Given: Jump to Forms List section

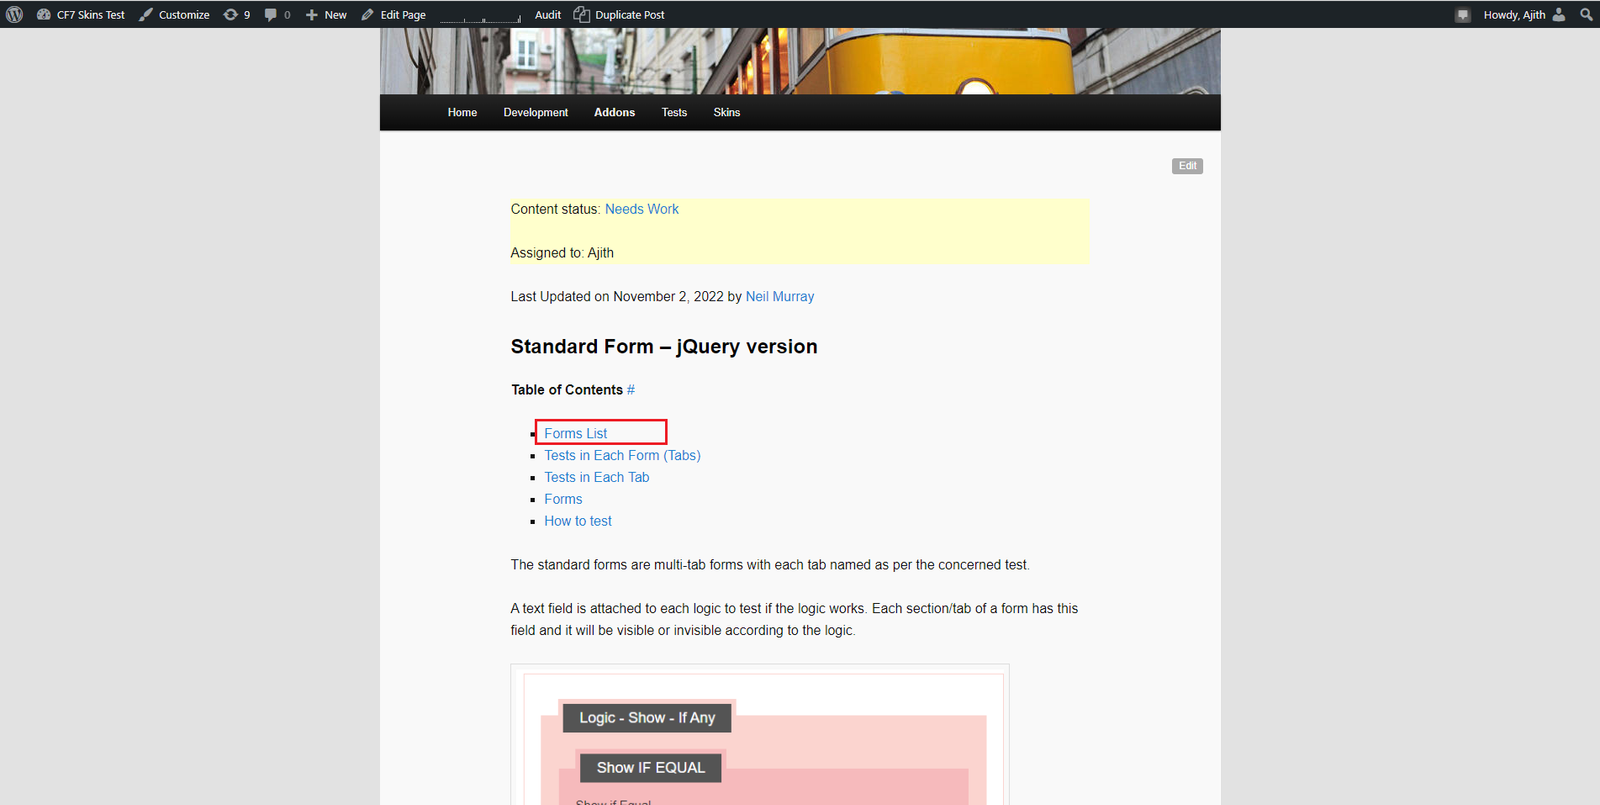Looking at the screenshot, I should 576,433.
